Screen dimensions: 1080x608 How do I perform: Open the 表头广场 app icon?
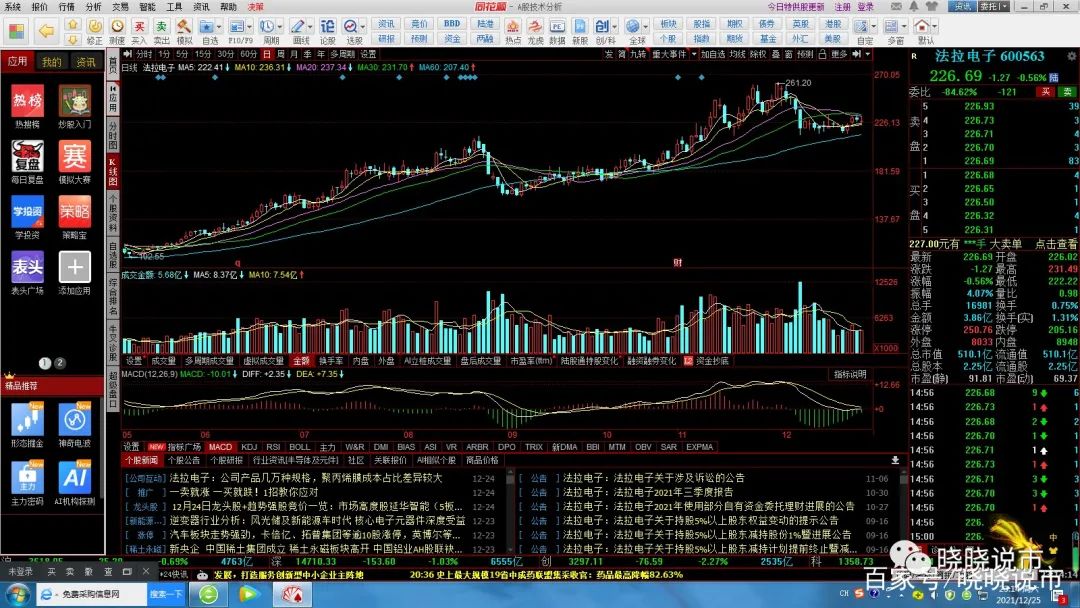[28, 267]
